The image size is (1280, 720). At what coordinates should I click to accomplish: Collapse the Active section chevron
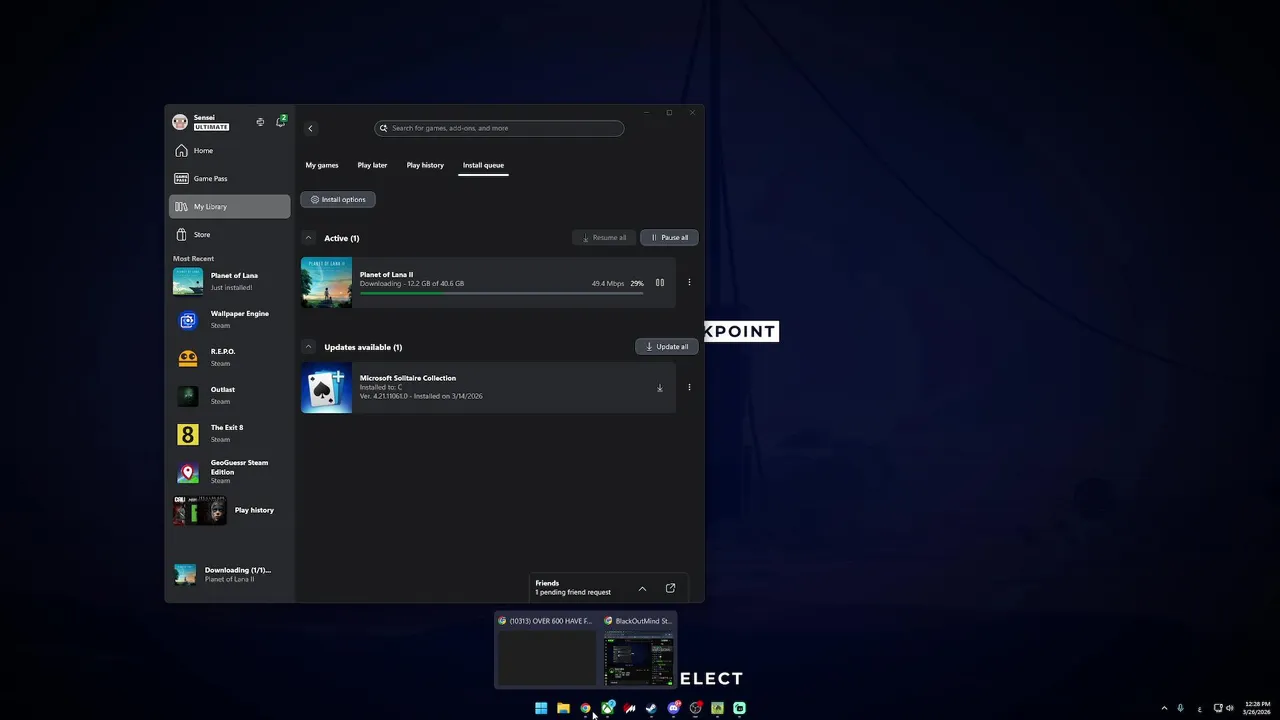point(308,238)
